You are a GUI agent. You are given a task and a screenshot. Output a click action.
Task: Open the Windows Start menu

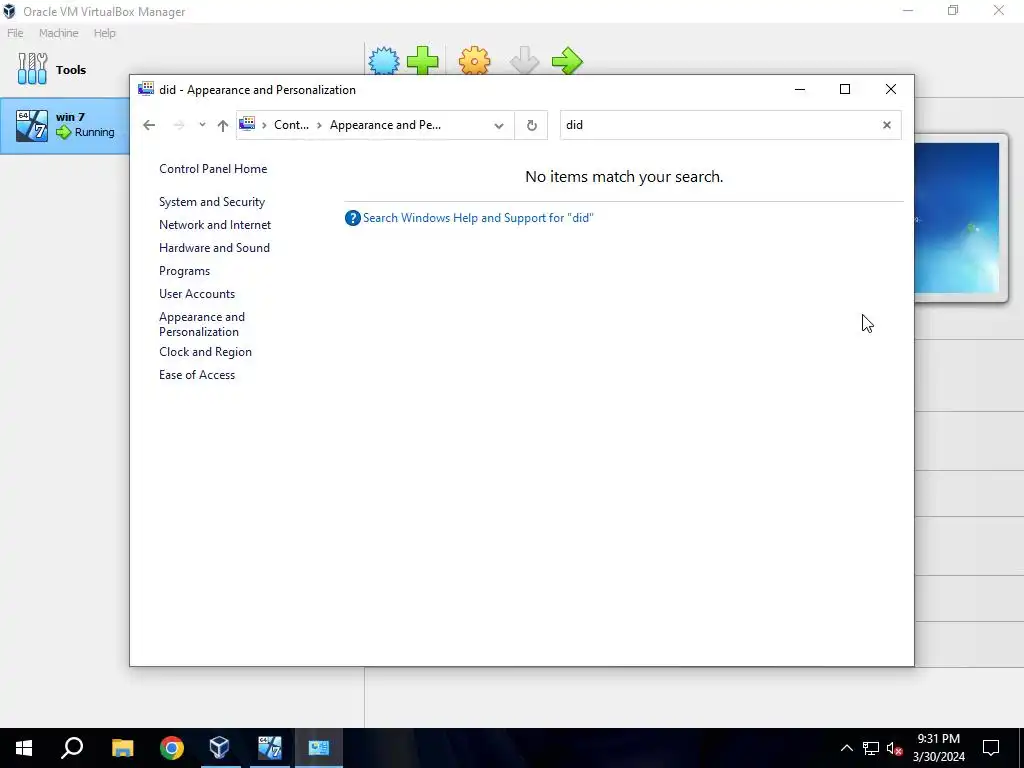click(x=24, y=748)
